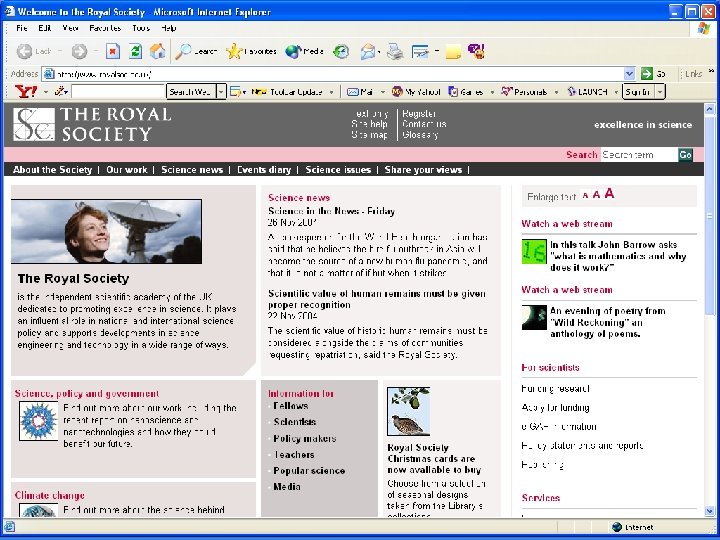The width and height of the screenshot is (720, 540).
Task: Click the site Search term field
Action: [639, 155]
